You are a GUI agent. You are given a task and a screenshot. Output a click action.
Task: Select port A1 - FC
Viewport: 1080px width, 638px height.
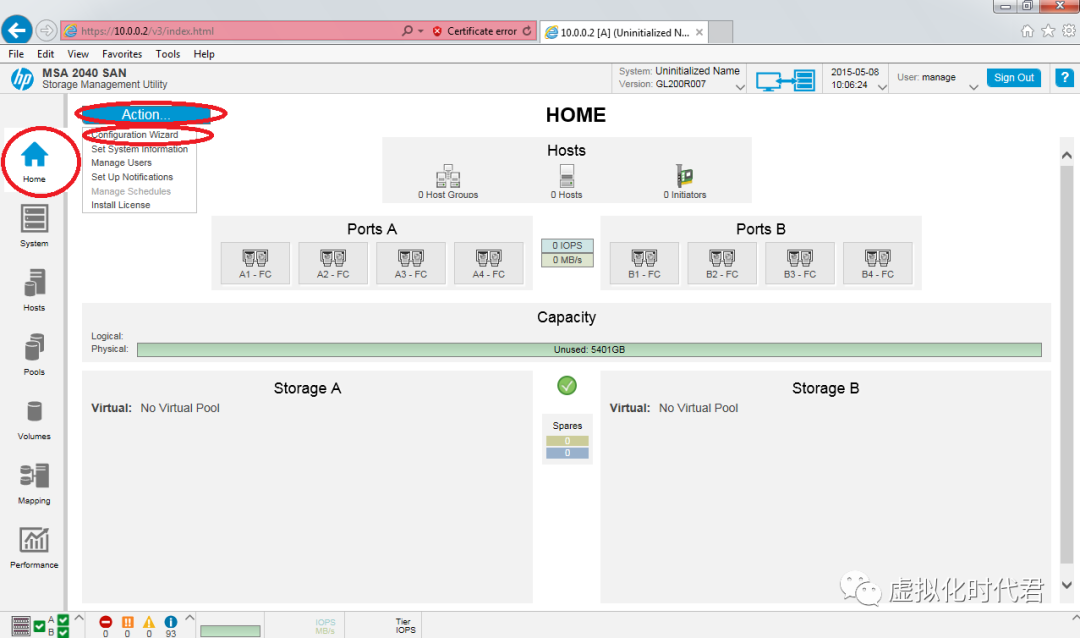pos(256,263)
